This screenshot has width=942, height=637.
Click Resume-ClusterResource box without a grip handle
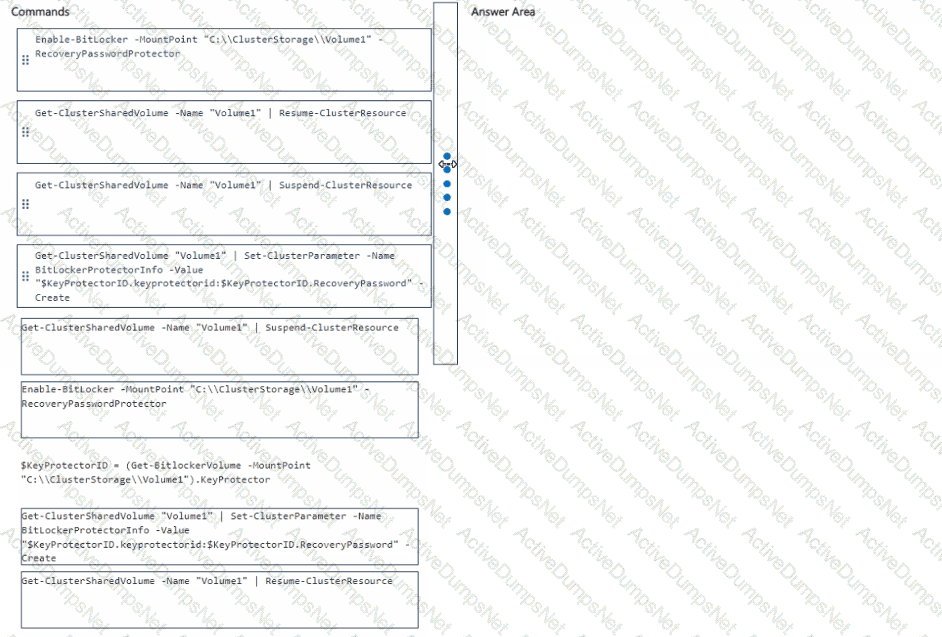click(220, 600)
